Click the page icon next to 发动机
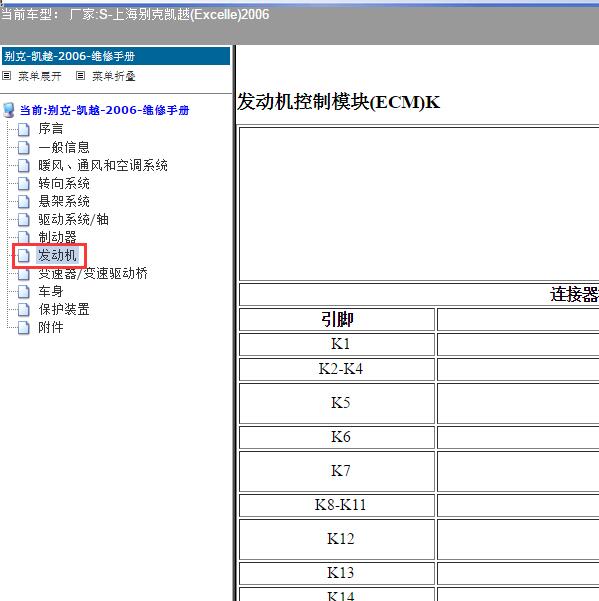 24,255
